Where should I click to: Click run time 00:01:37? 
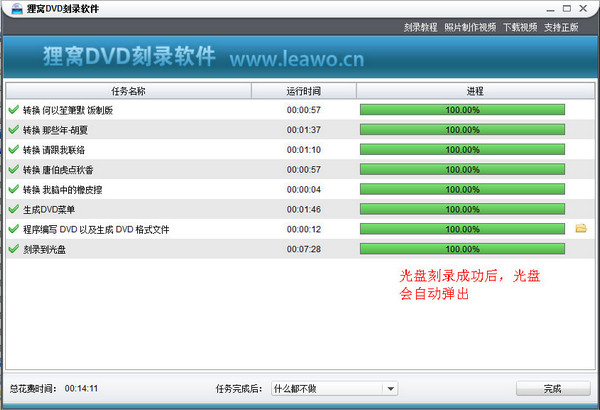[304, 130]
